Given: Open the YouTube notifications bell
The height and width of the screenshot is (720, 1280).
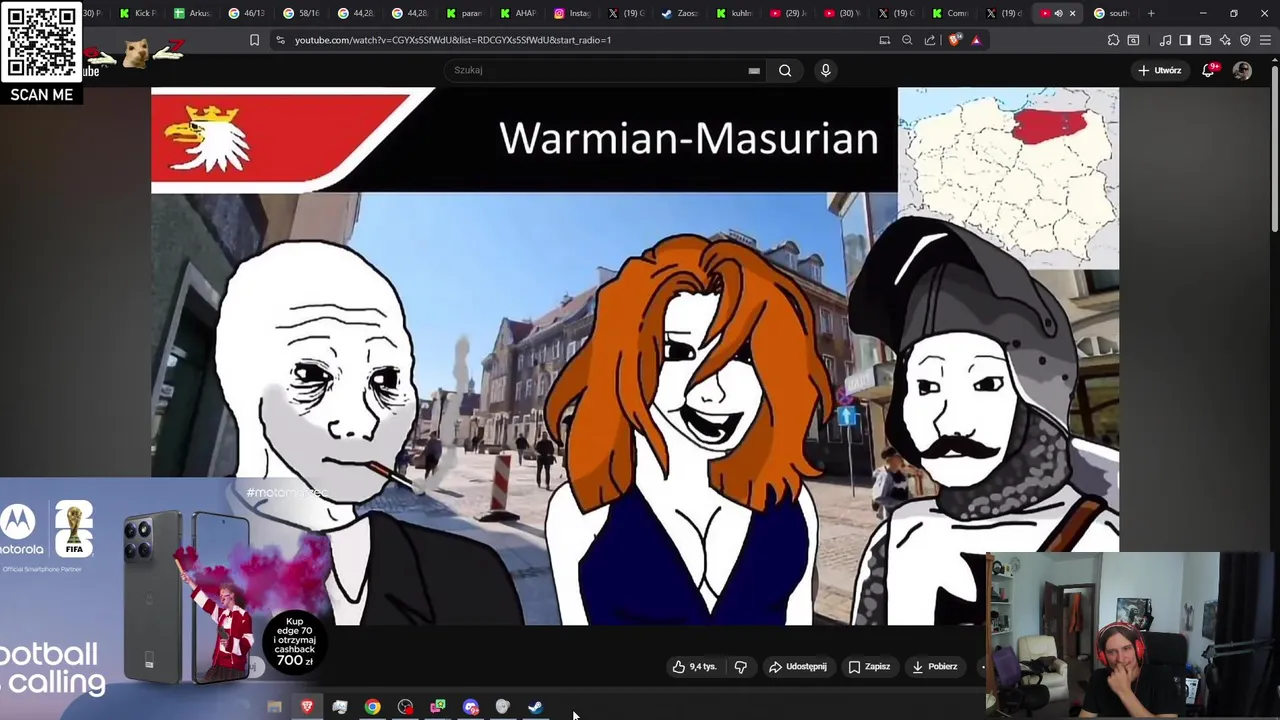Looking at the screenshot, I should click(1208, 70).
